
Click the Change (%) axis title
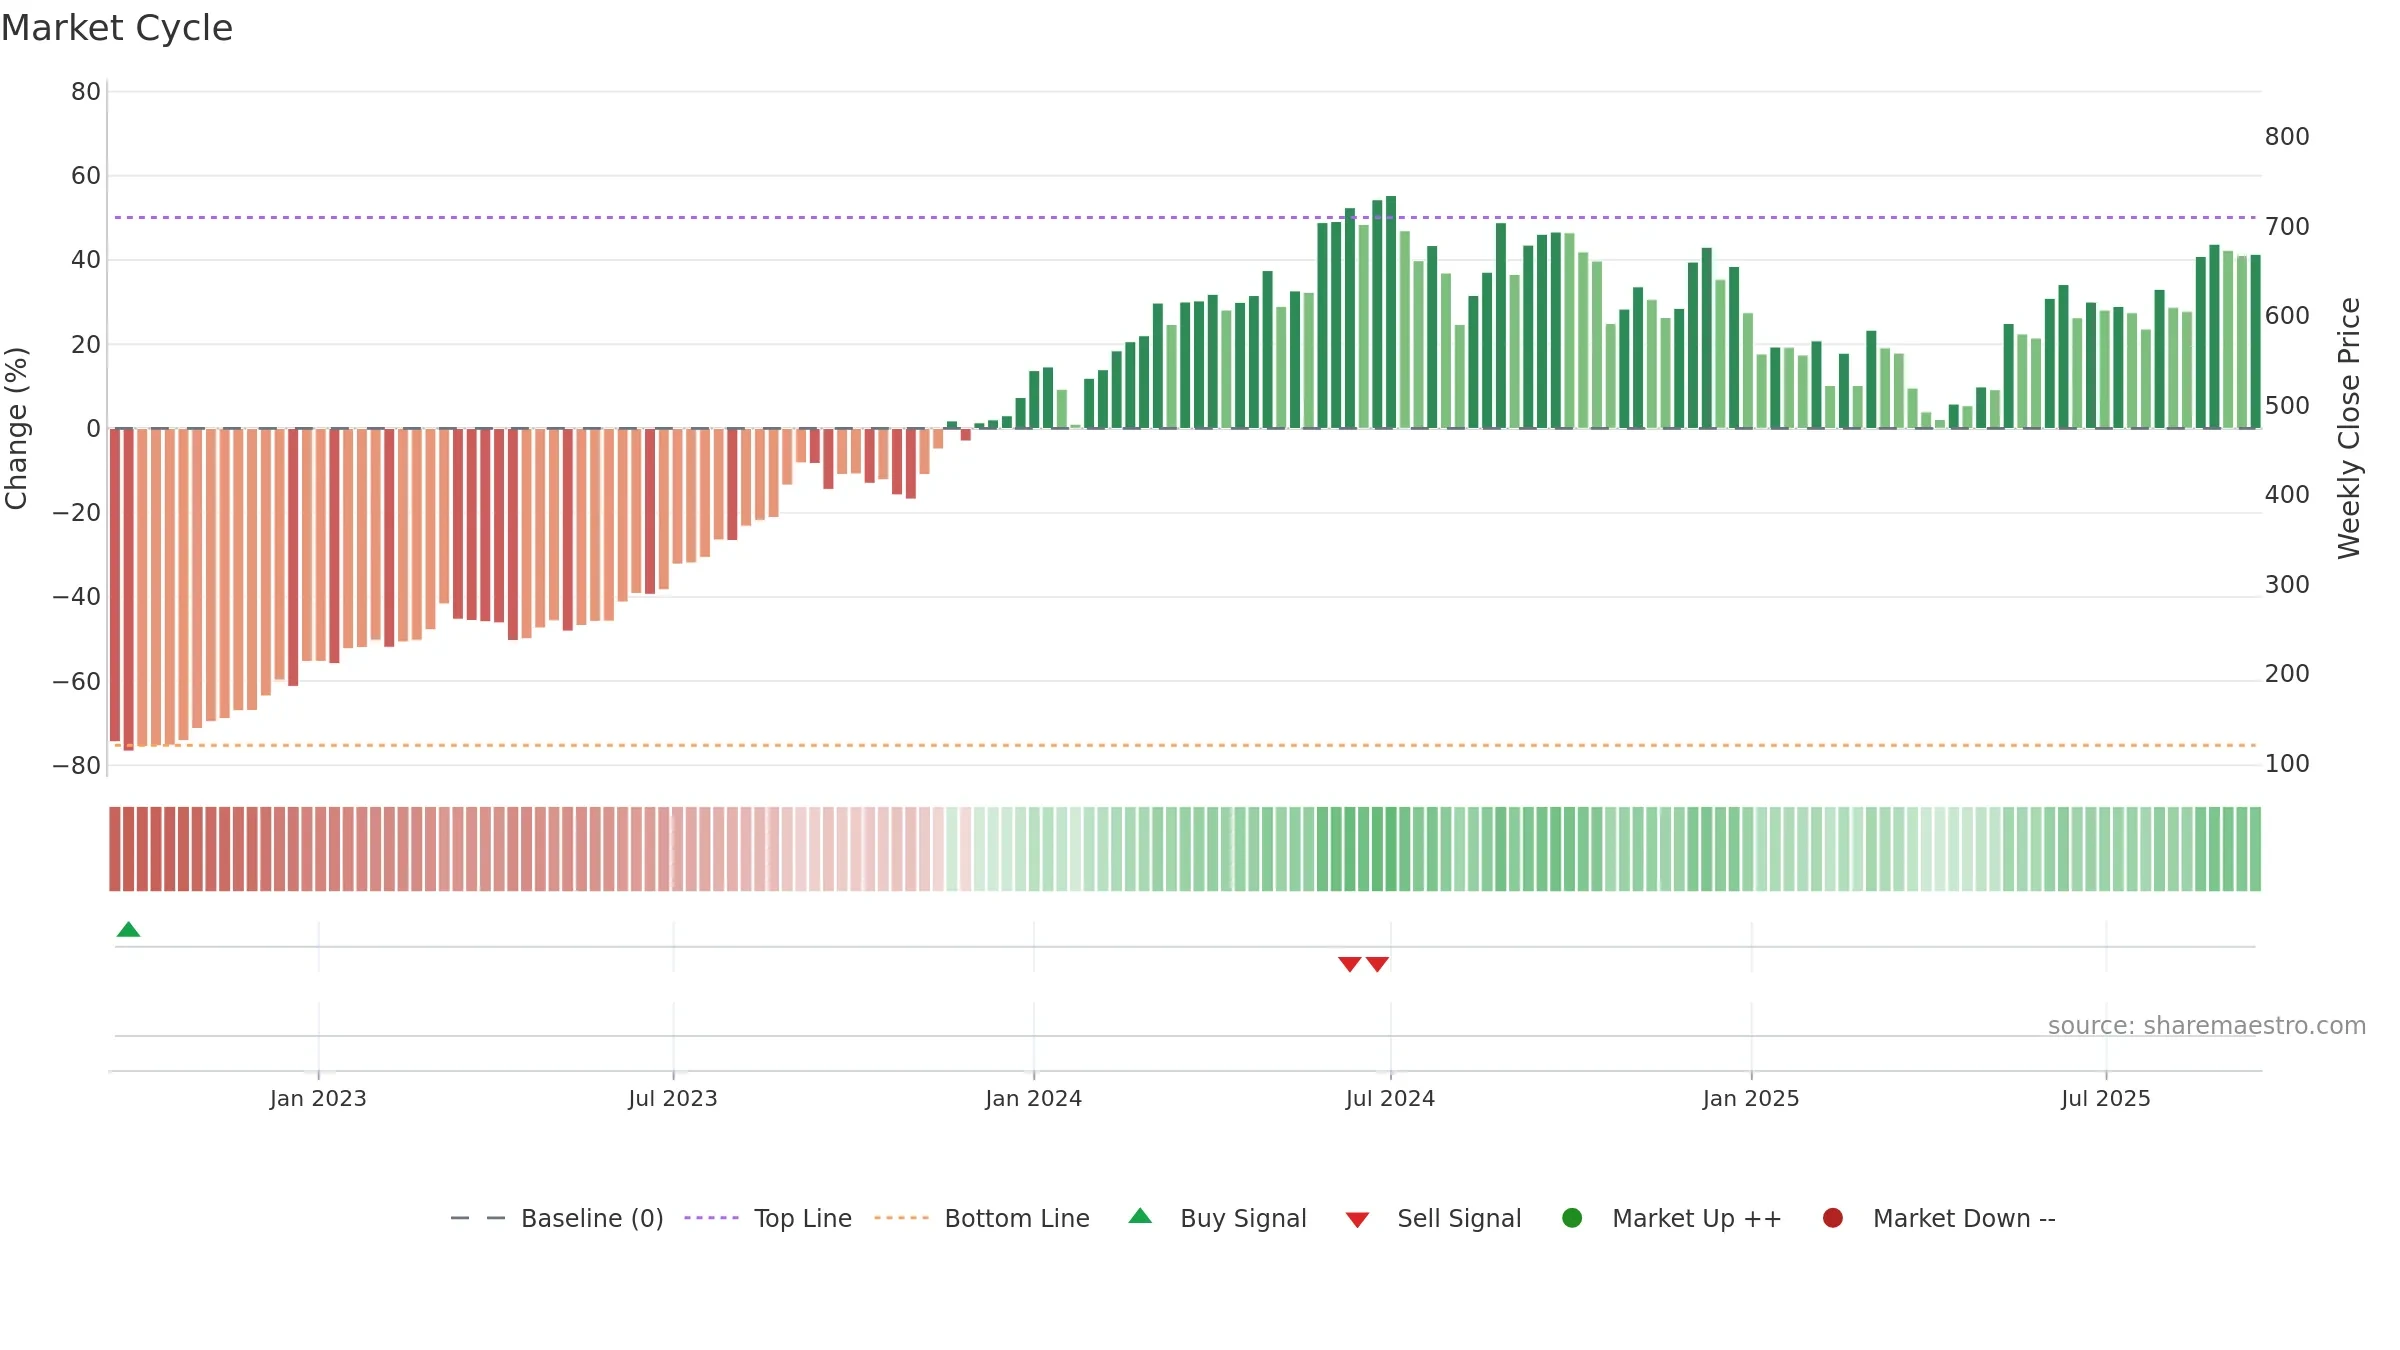click(16, 428)
